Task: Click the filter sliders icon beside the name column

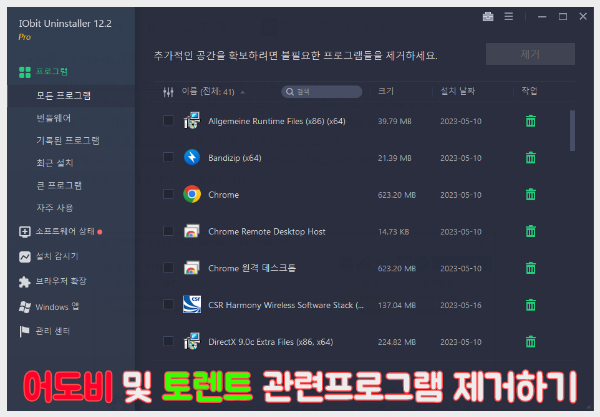Action: tap(168, 92)
